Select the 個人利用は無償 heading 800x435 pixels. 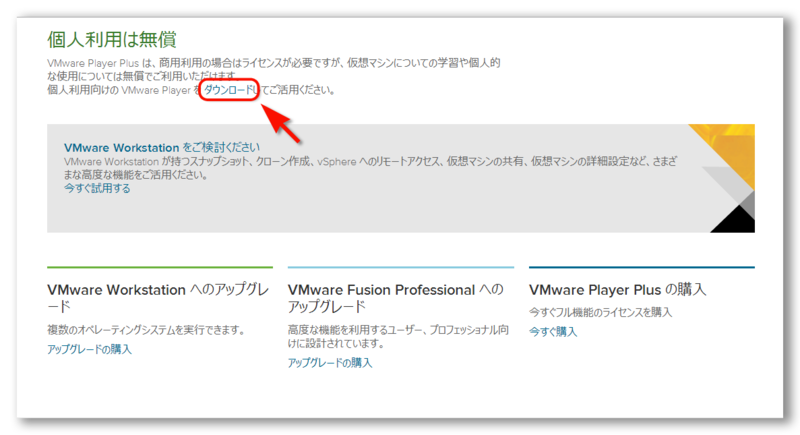click(112, 39)
